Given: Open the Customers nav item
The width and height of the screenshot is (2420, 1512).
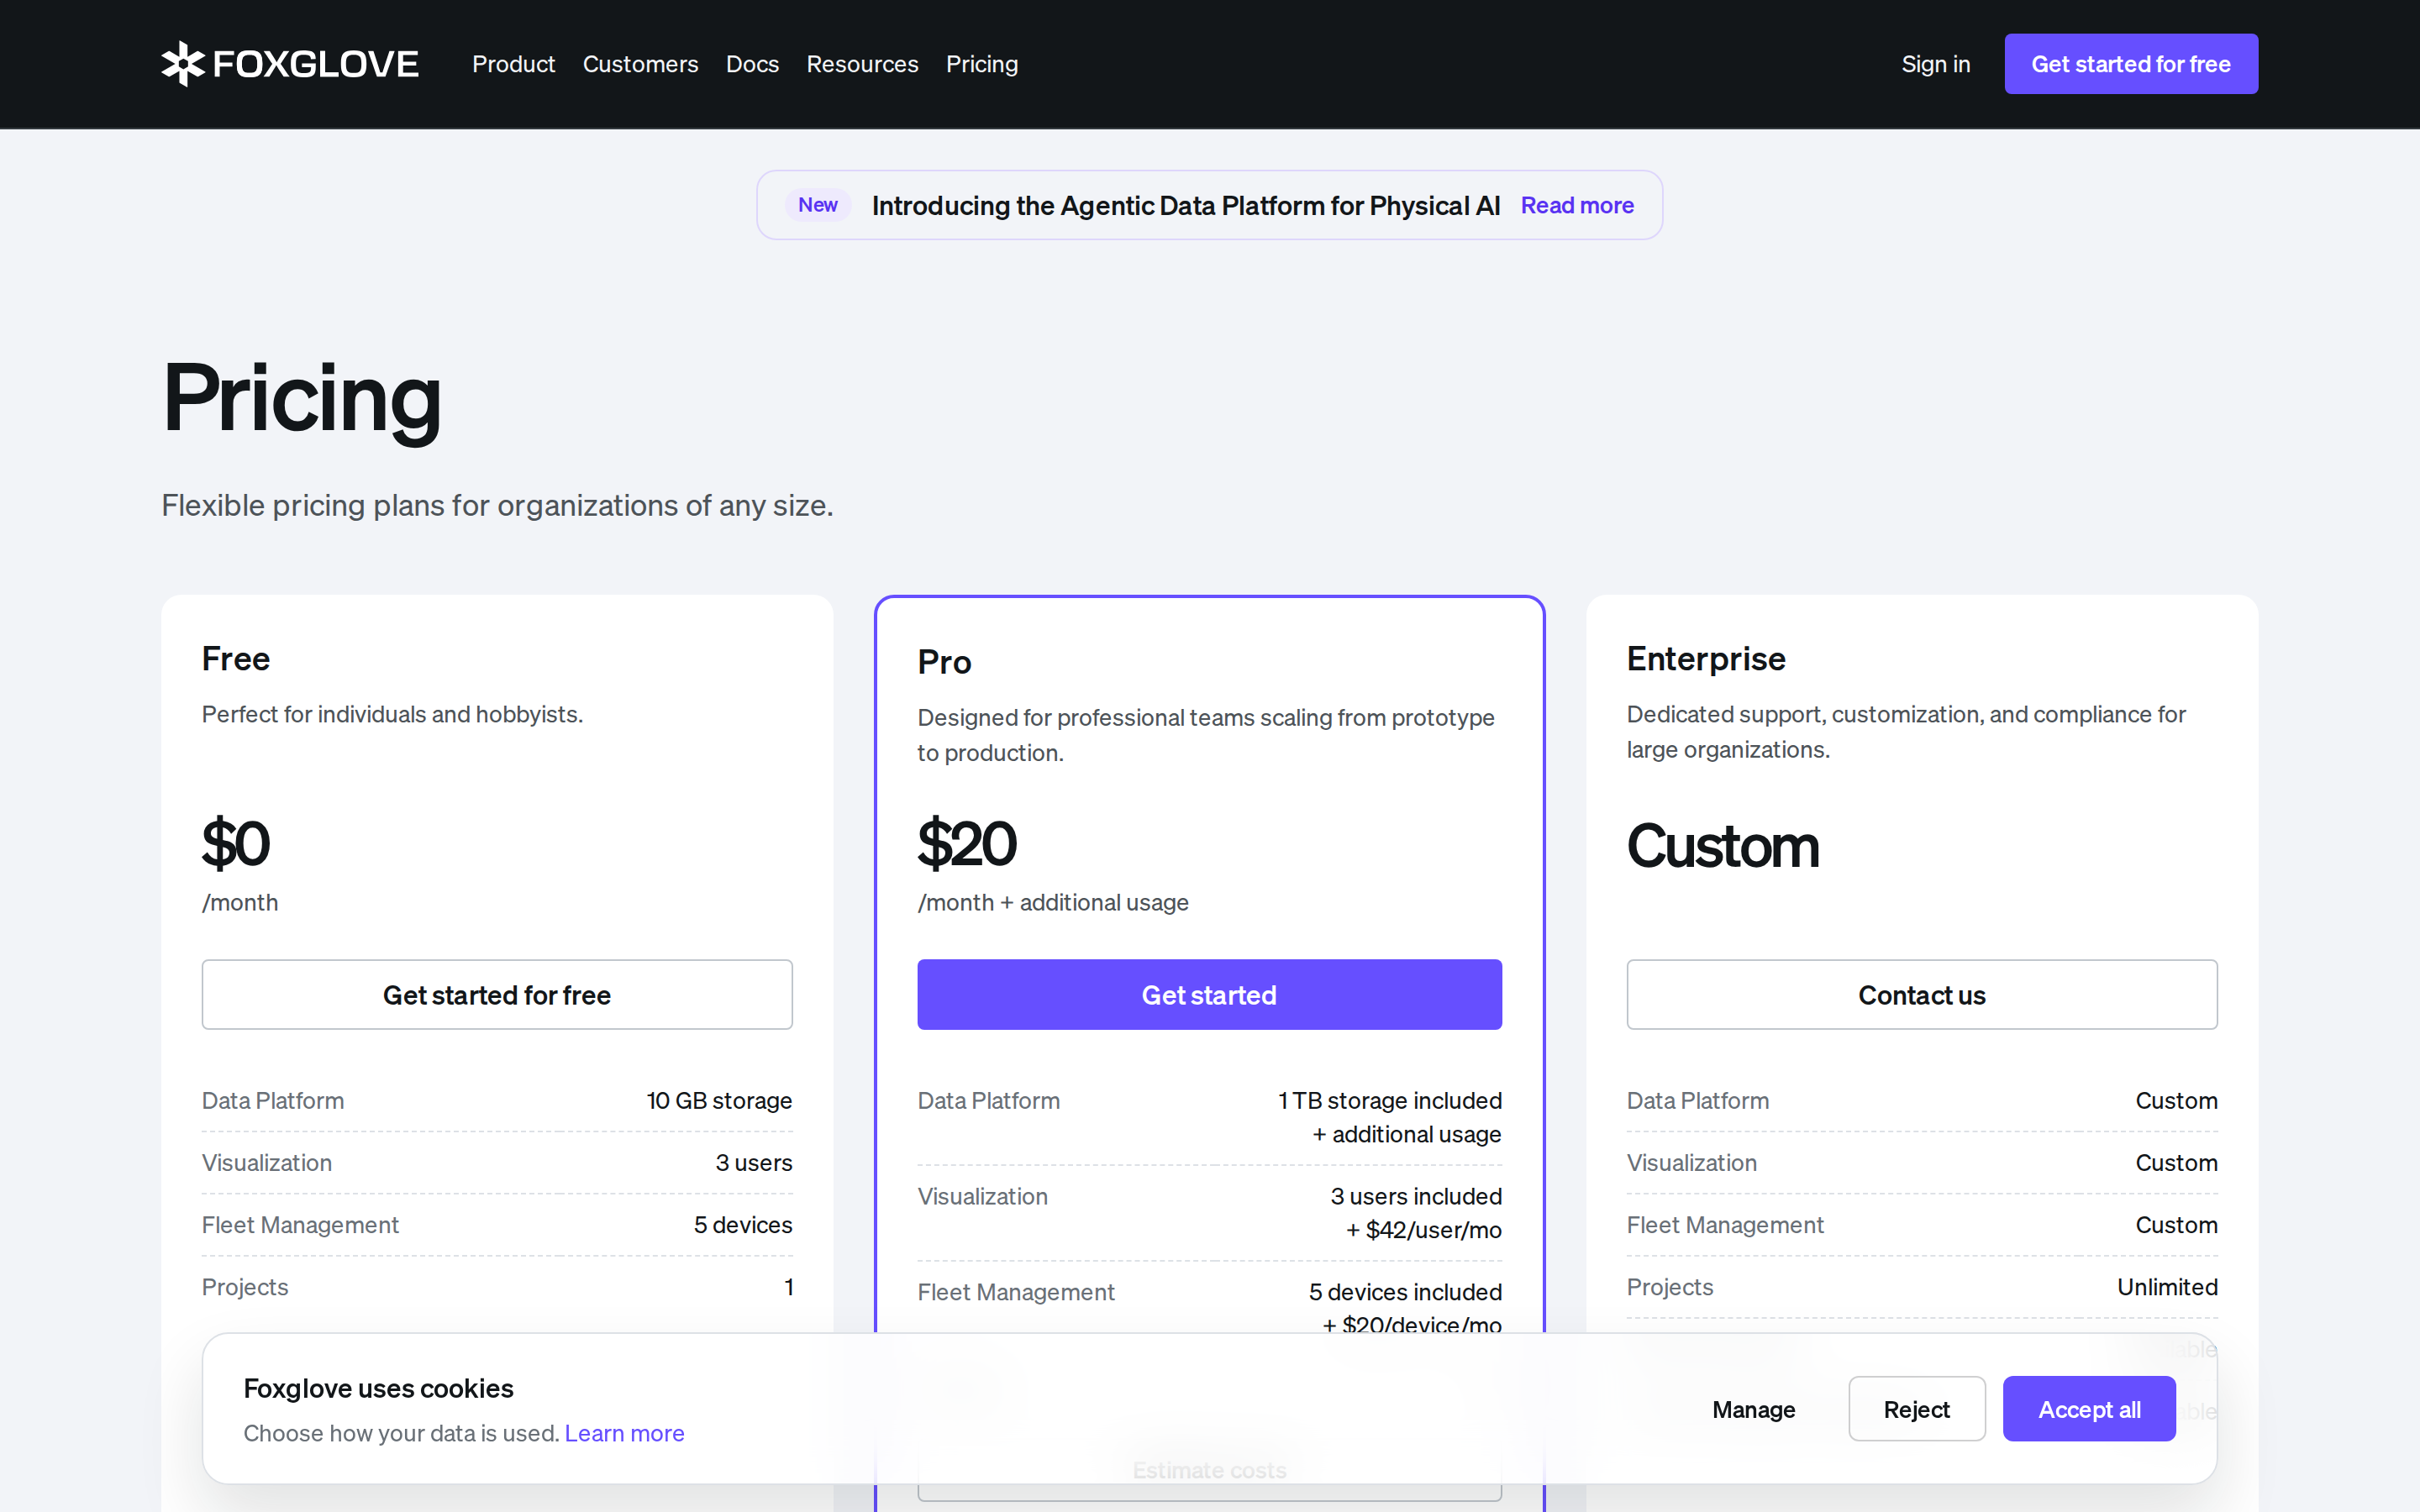Looking at the screenshot, I should click(640, 64).
